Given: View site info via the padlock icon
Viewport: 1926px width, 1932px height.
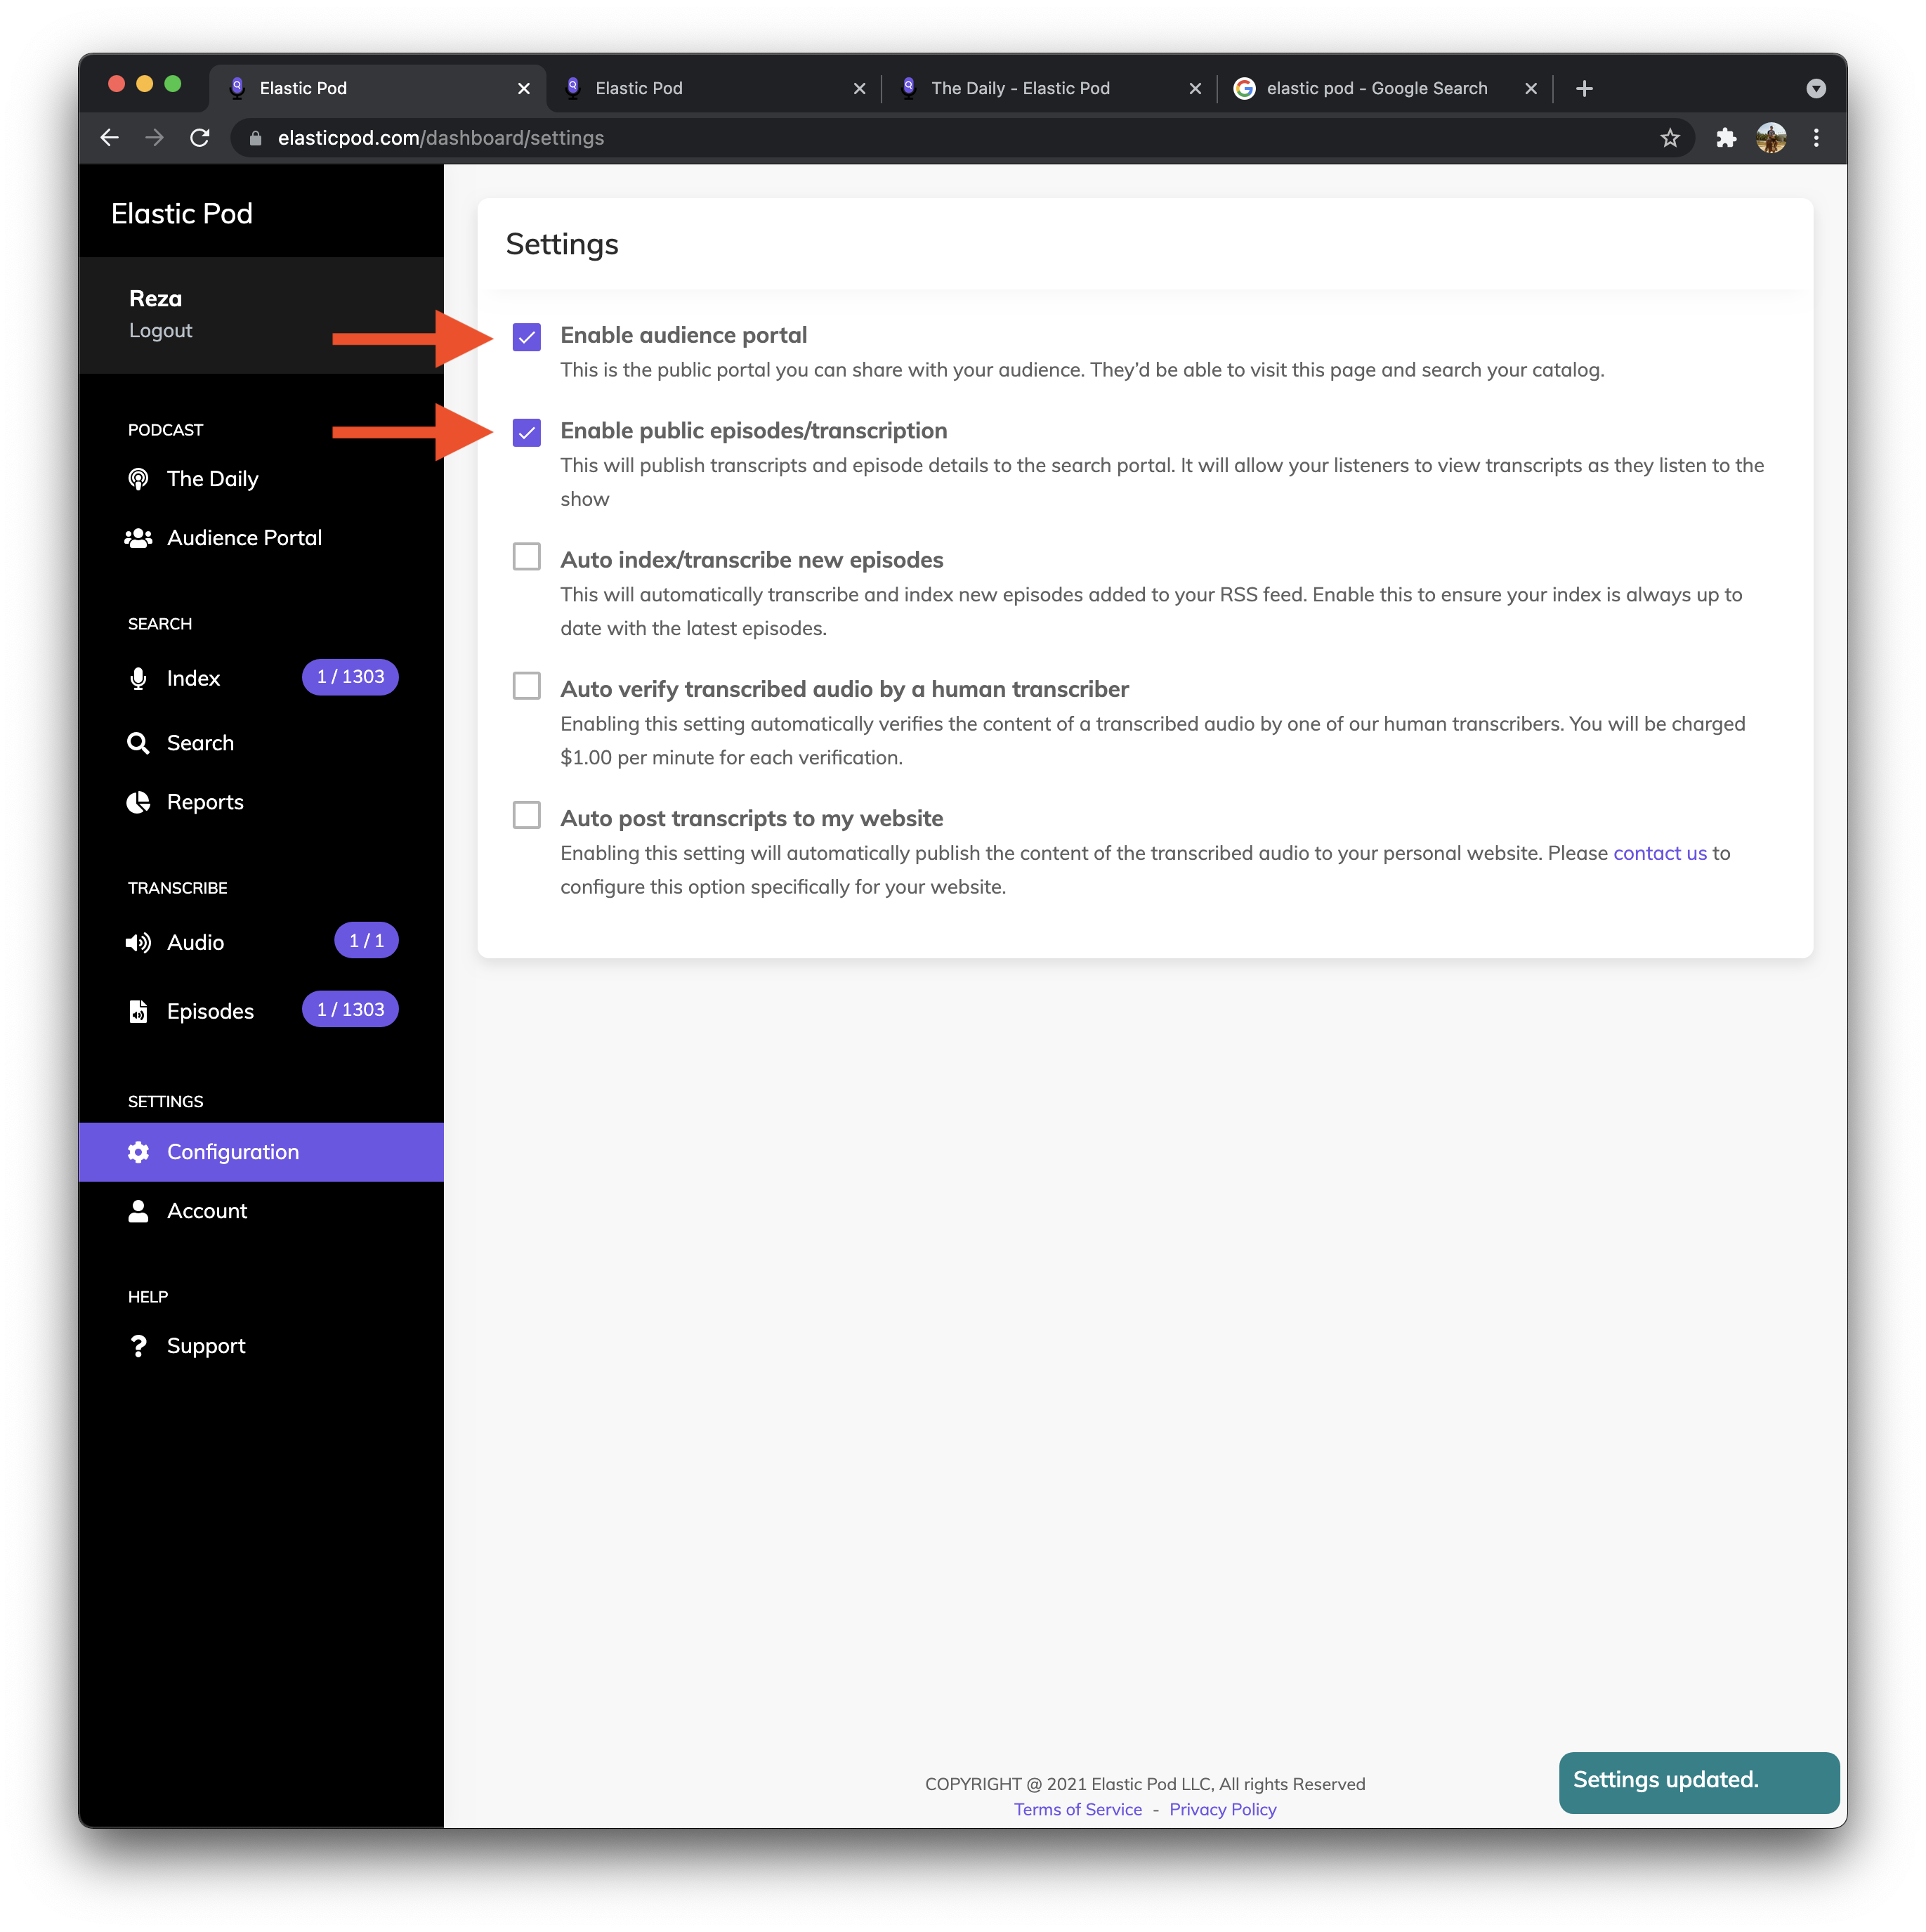Looking at the screenshot, I should pyautogui.click(x=255, y=138).
